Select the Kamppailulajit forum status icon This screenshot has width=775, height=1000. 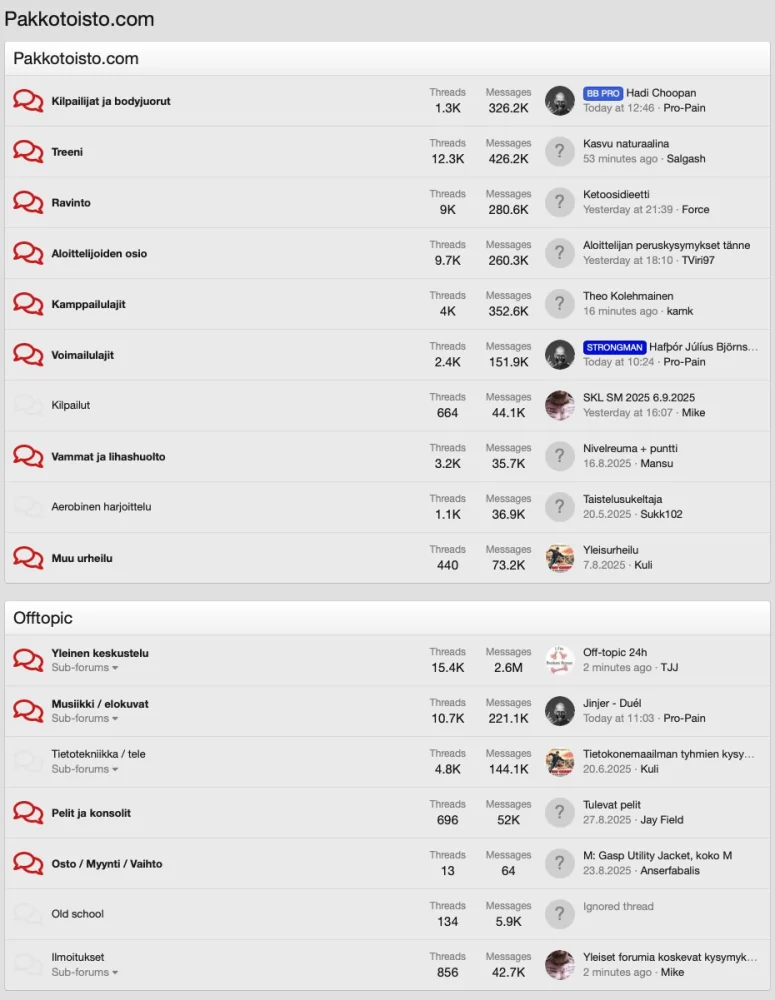coord(28,304)
